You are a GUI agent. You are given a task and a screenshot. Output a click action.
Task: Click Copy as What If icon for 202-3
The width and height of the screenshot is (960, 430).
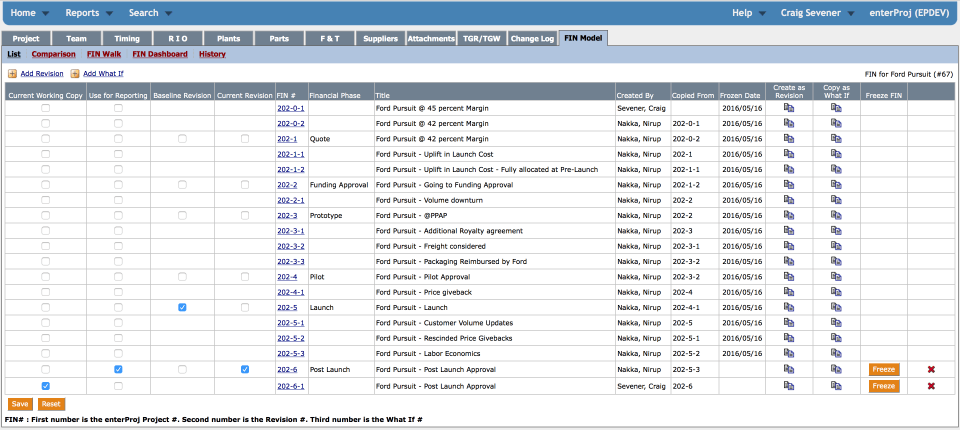pos(836,215)
